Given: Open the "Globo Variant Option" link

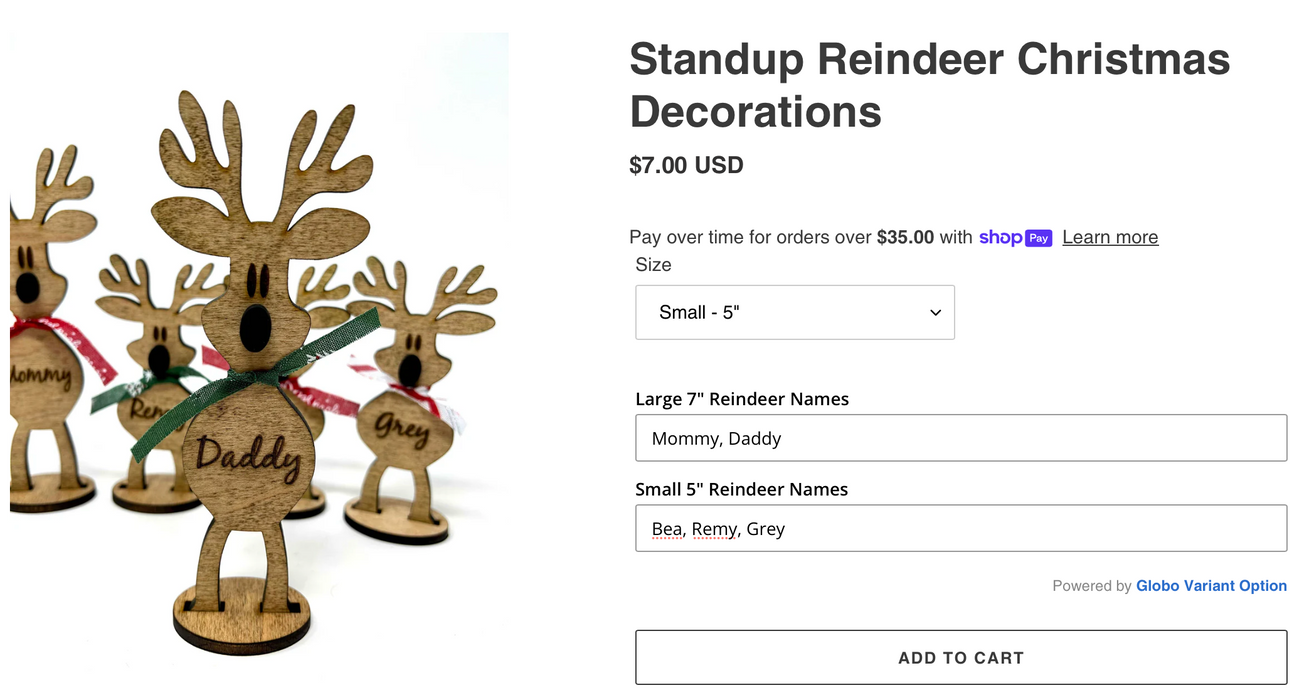Looking at the screenshot, I should click(1212, 586).
